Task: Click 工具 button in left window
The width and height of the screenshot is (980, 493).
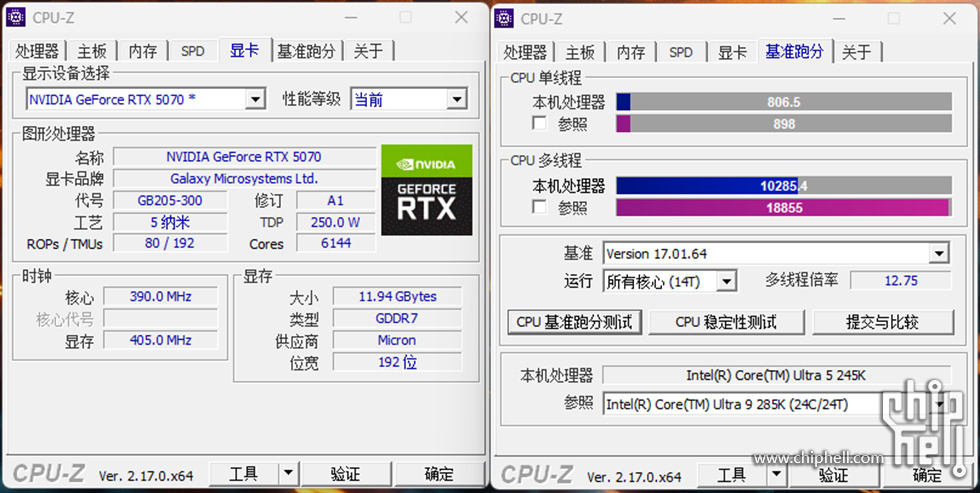Action: pyautogui.click(x=244, y=474)
